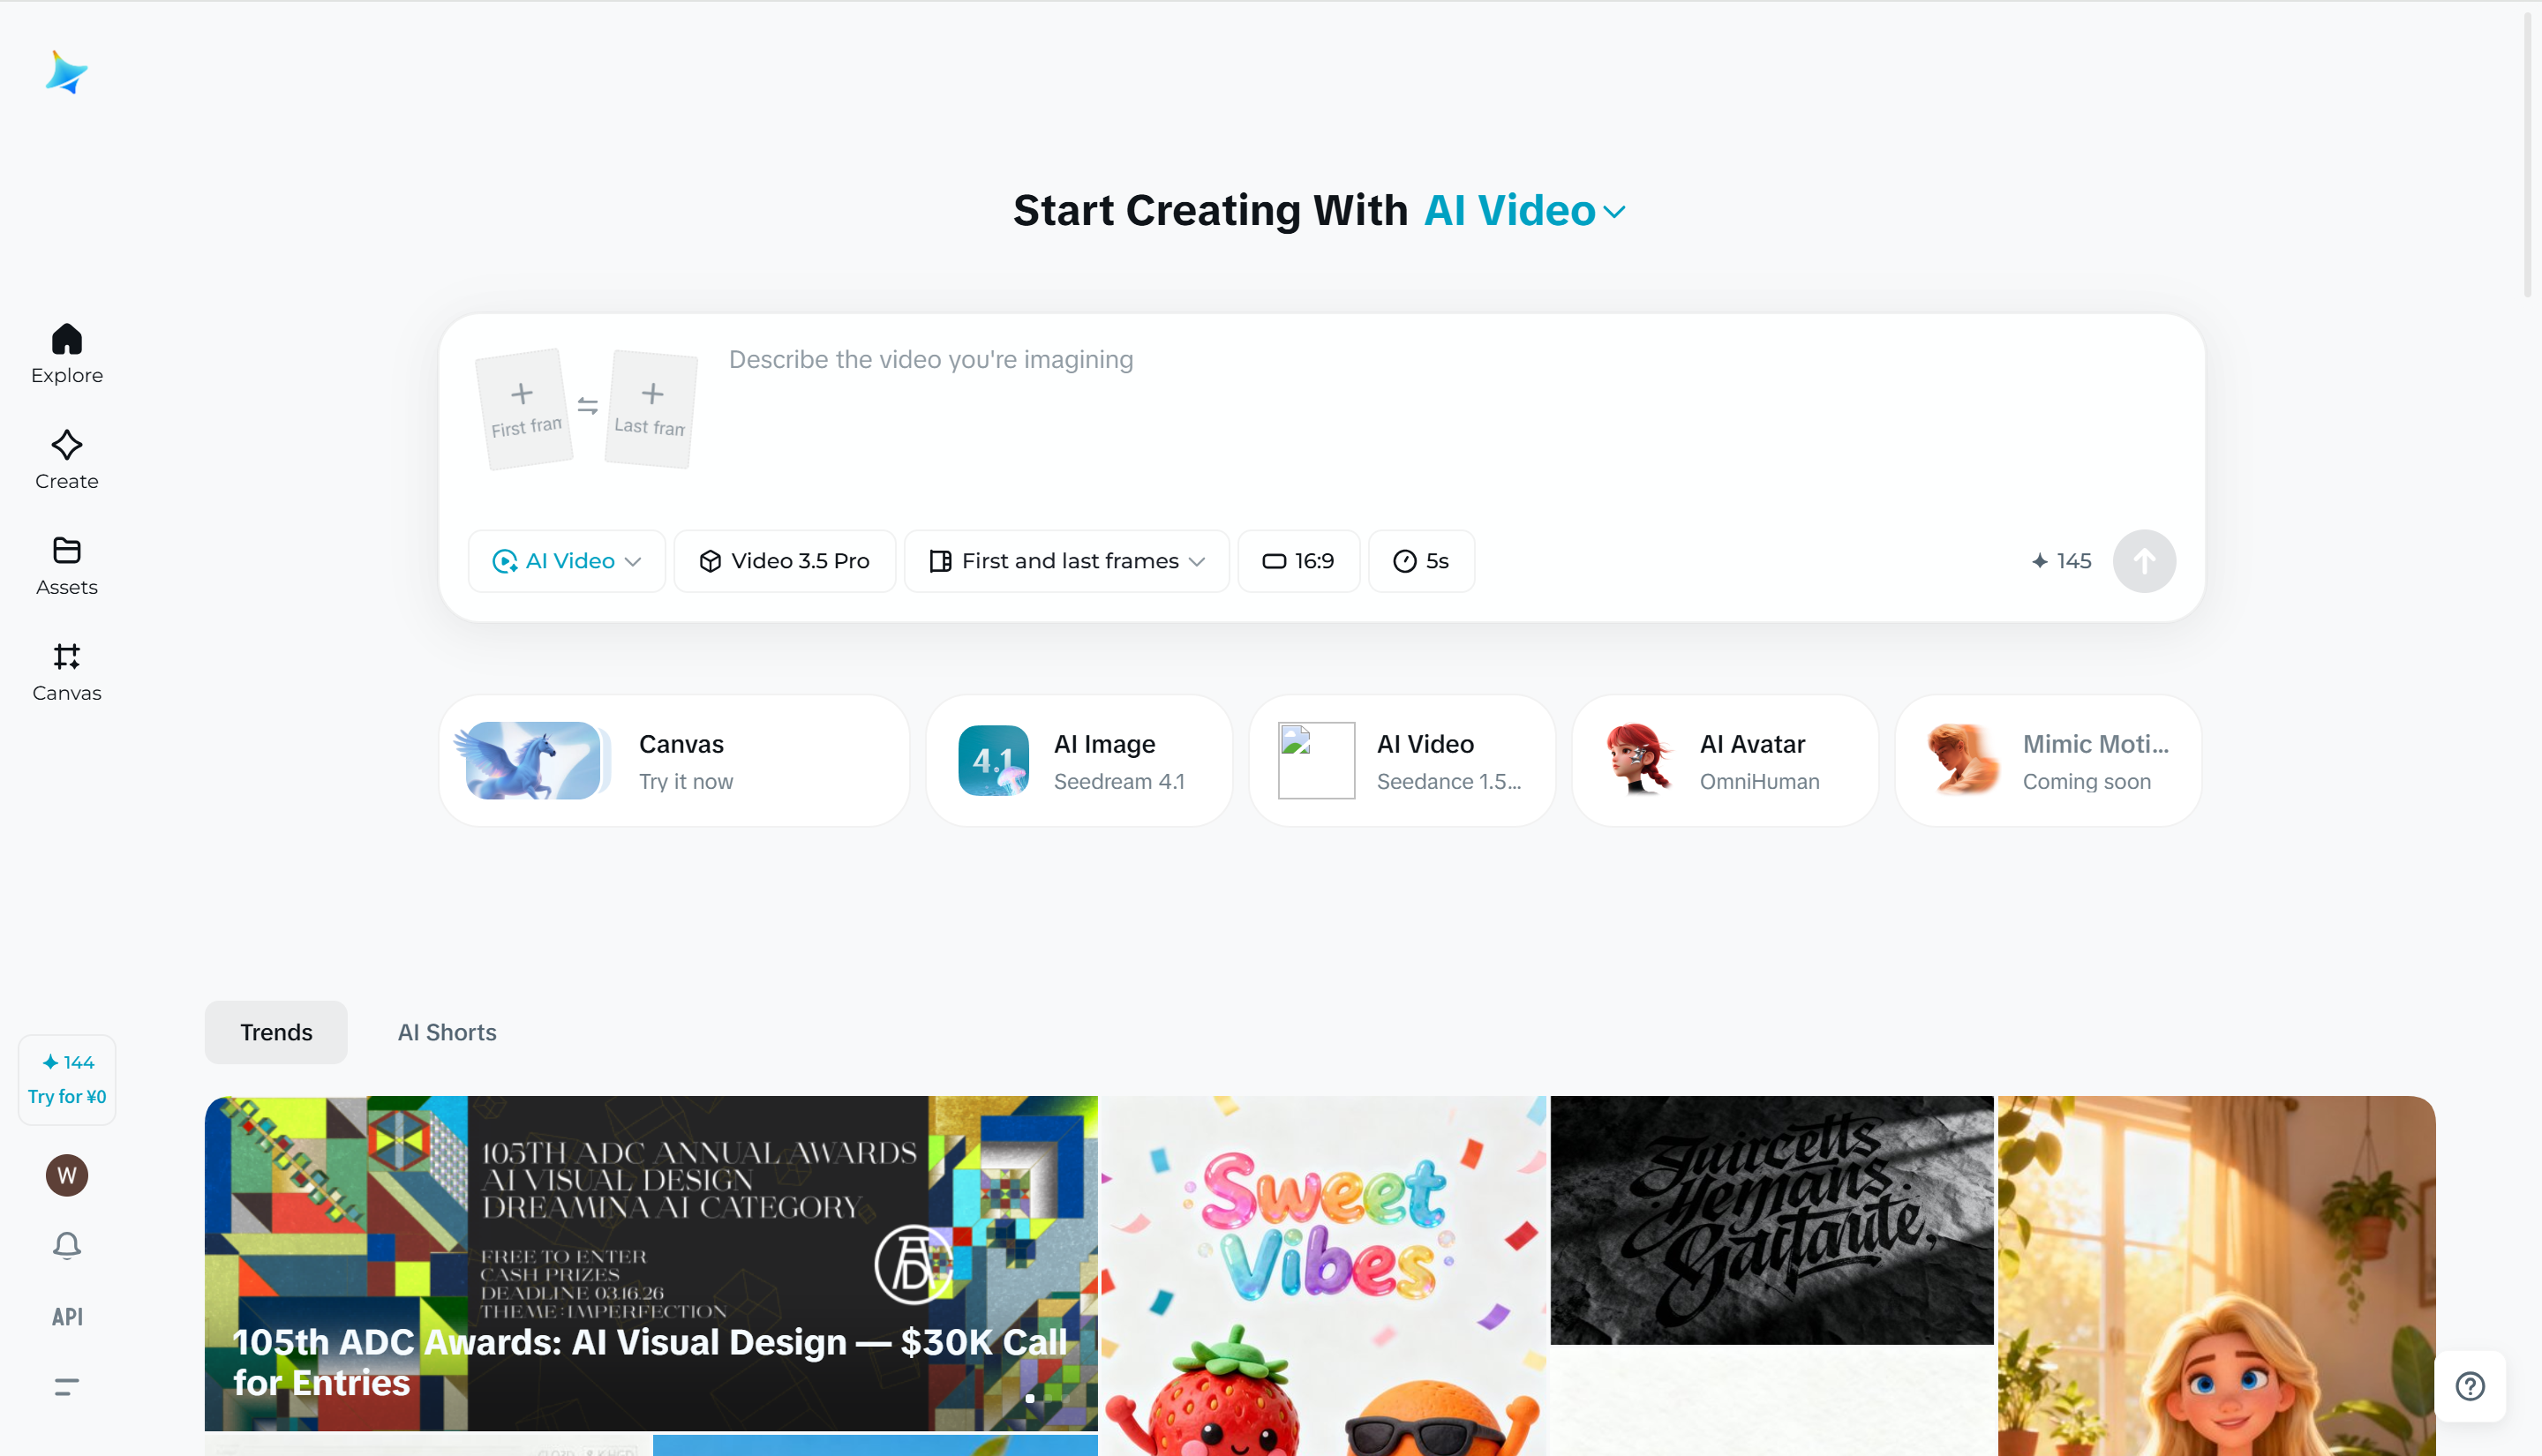The image size is (2542, 1456).
Task: Open the Explore home icon
Action: (67, 339)
